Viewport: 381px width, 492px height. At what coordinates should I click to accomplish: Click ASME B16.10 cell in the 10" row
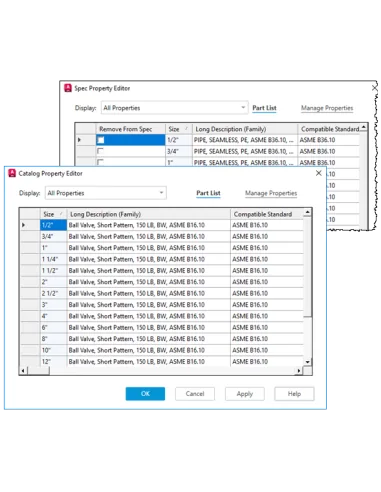267,350
